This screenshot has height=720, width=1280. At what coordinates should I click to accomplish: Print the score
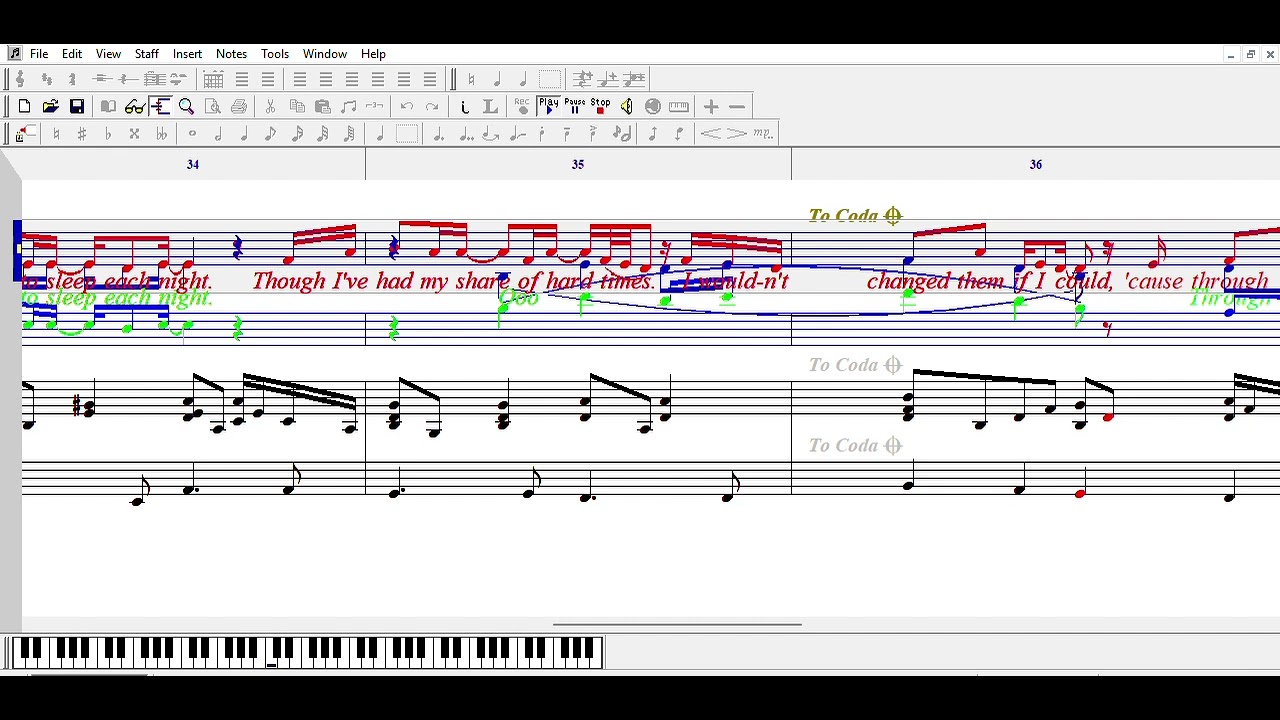(239, 106)
